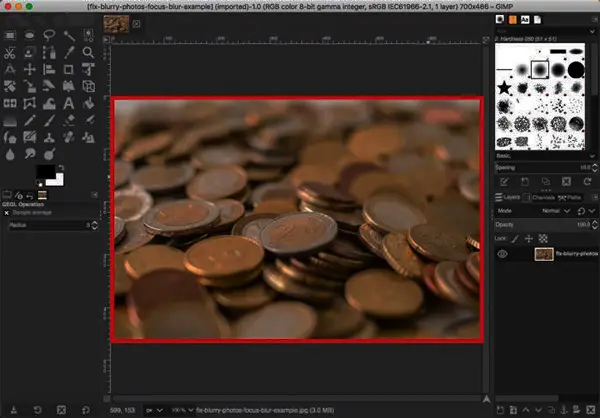Adjust the layer Opacity slider

[540, 225]
